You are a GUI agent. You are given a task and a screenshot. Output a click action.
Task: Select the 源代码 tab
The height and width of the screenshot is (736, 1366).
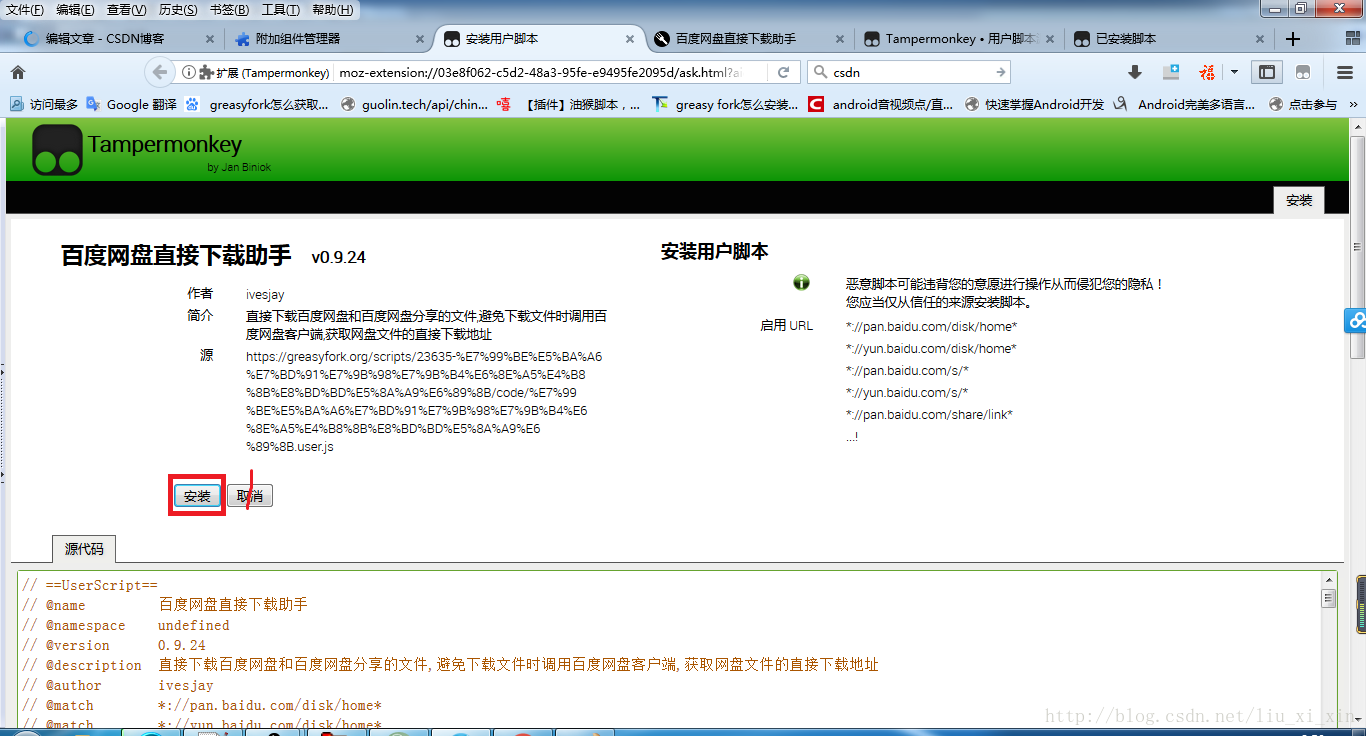(84, 549)
